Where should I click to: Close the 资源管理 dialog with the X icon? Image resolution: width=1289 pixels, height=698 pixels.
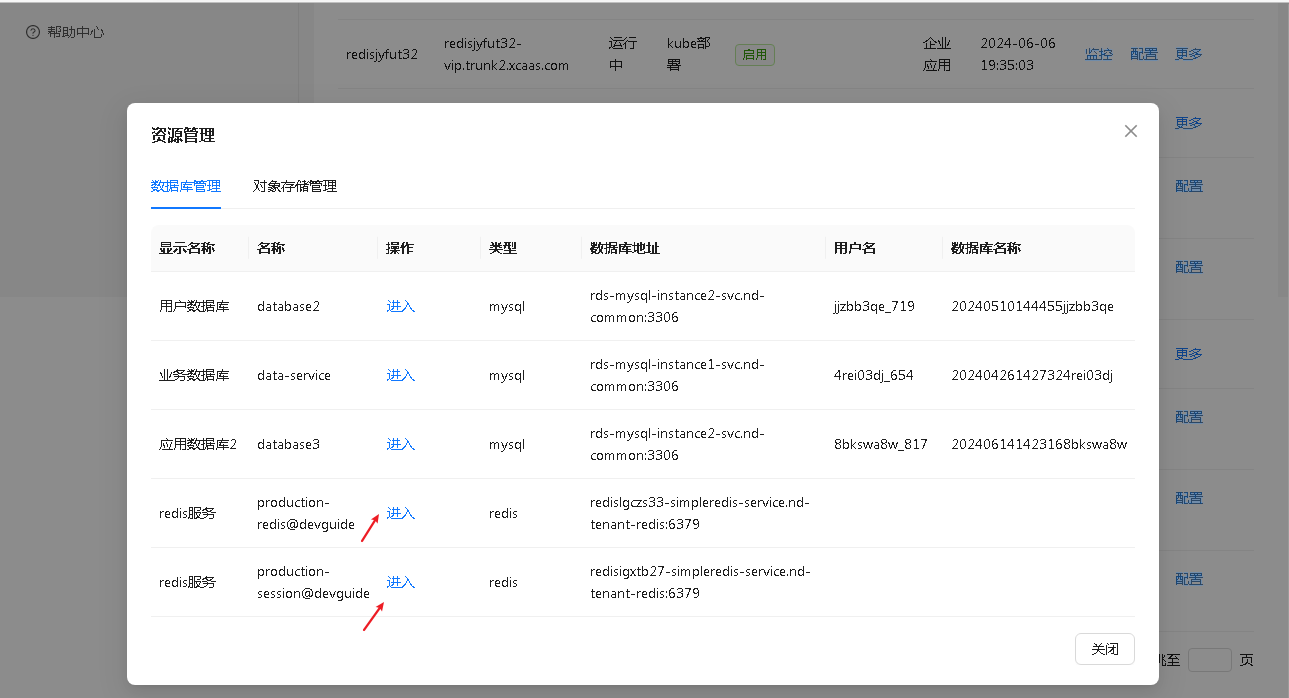pyautogui.click(x=1131, y=131)
